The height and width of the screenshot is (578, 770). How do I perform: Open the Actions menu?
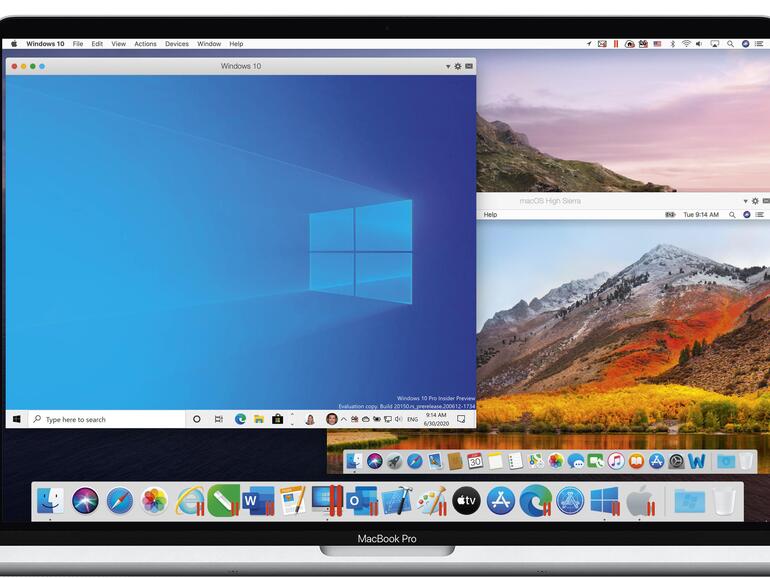pos(145,44)
